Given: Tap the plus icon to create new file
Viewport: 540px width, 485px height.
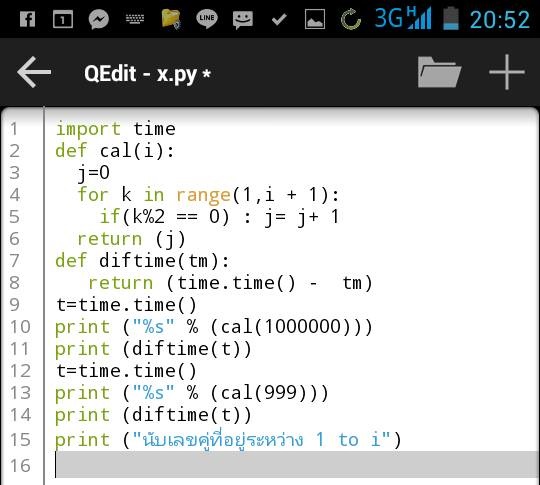Looking at the screenshot, I should (507, 72).
